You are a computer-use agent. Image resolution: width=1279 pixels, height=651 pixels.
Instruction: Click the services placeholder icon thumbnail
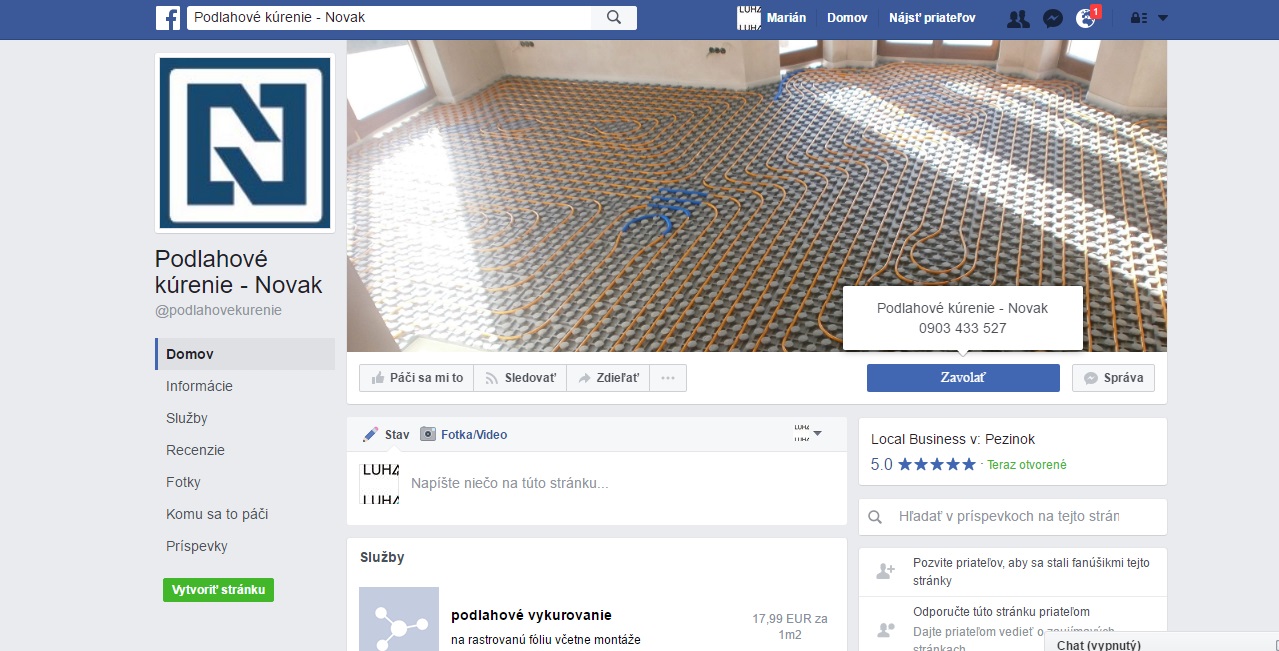point(399,620)
